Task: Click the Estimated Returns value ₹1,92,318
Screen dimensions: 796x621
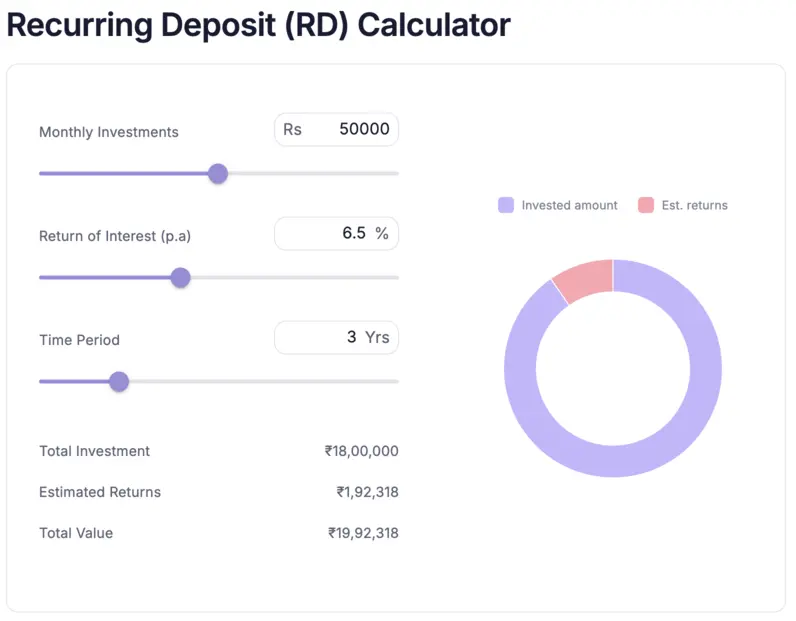Action: 367,492
